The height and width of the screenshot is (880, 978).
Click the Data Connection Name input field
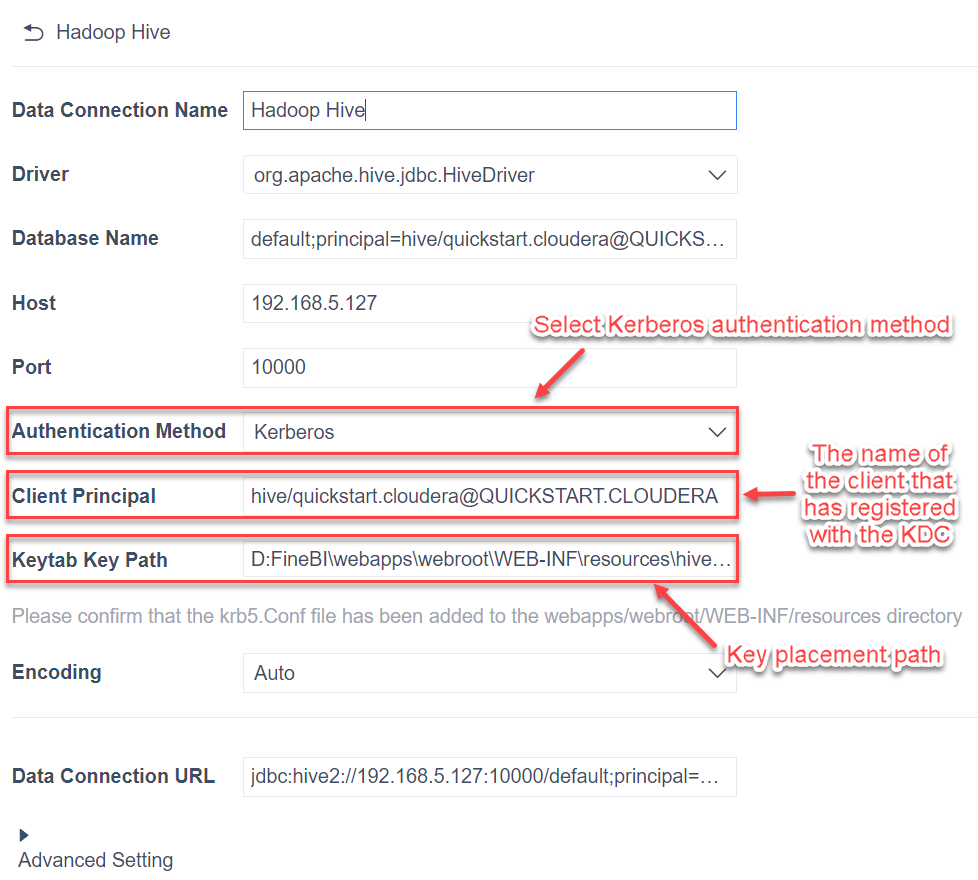[490, 110]
